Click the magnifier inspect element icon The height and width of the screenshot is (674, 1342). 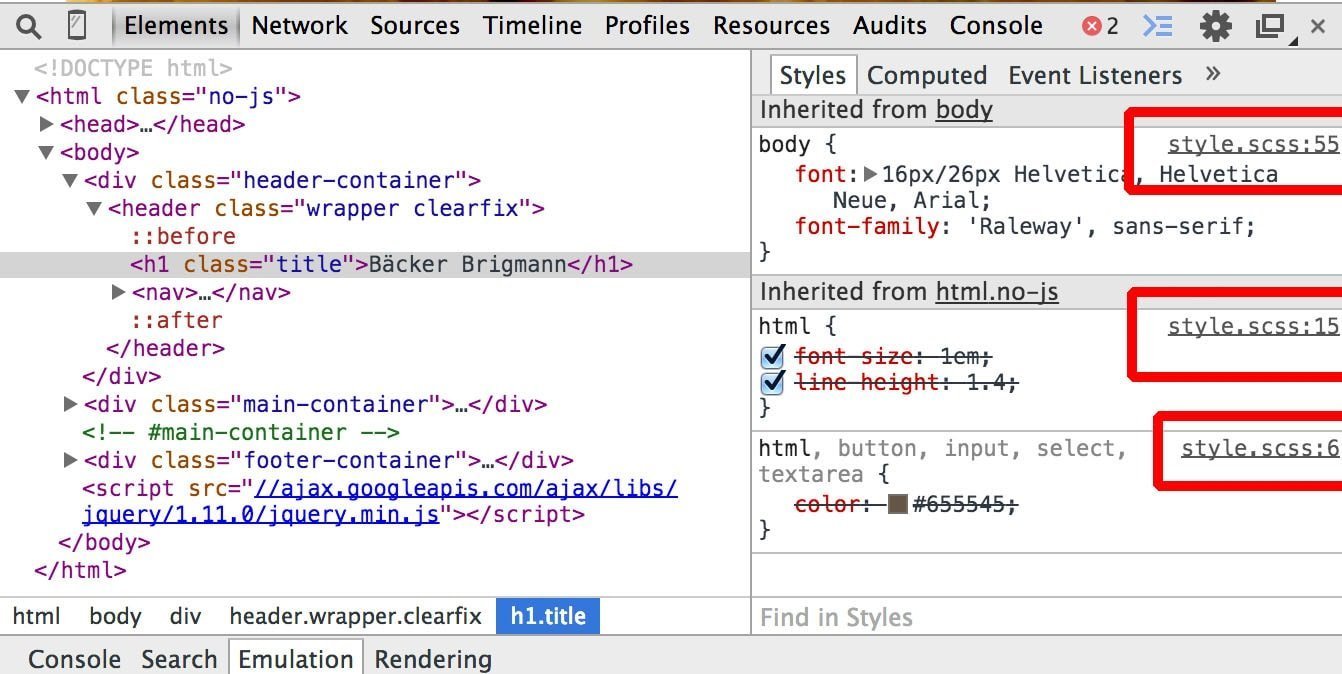coord(29,26)
